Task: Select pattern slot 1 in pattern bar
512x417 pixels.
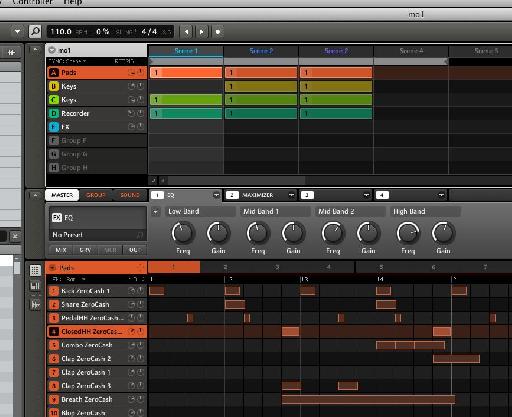Action: pos(174,267)
